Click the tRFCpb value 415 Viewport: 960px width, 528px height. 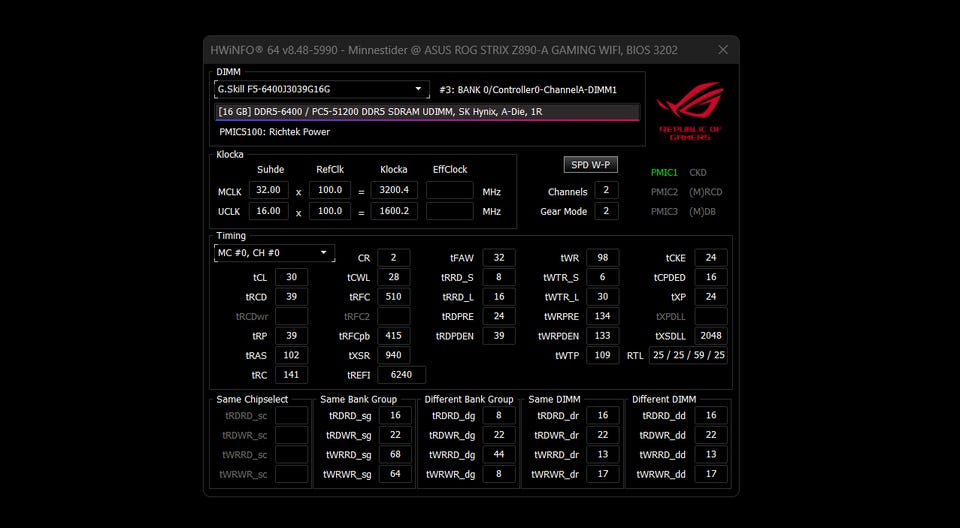click(x=394, y=336)
